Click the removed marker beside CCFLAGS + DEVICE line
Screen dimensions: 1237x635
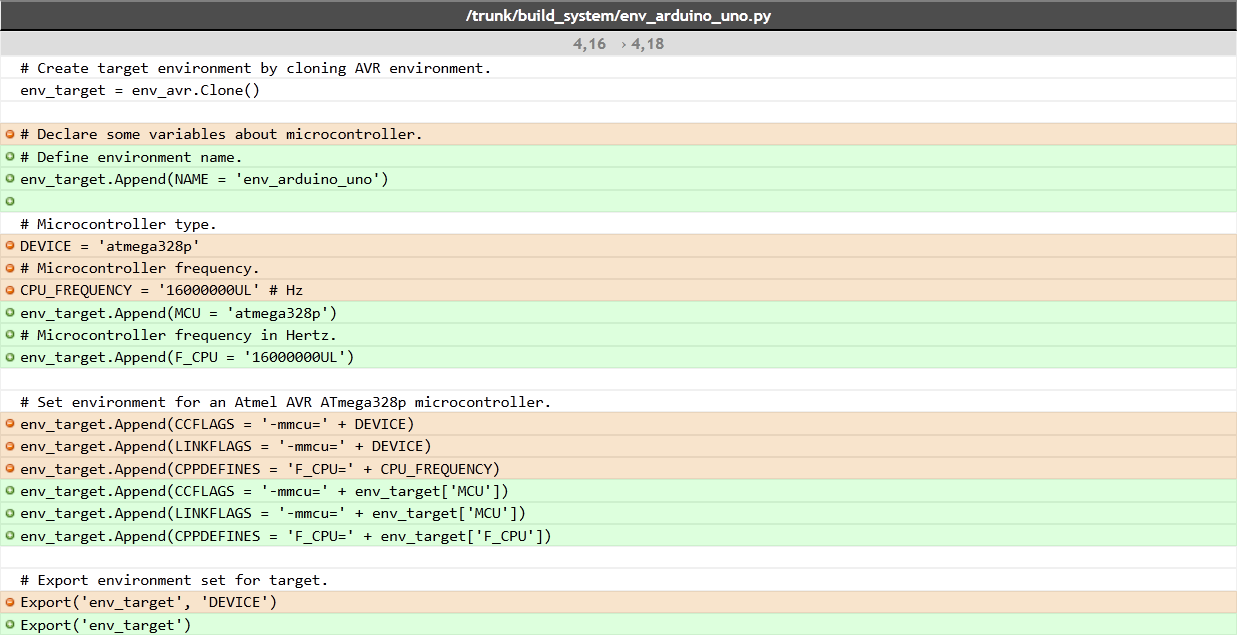[x=9, y=424]
